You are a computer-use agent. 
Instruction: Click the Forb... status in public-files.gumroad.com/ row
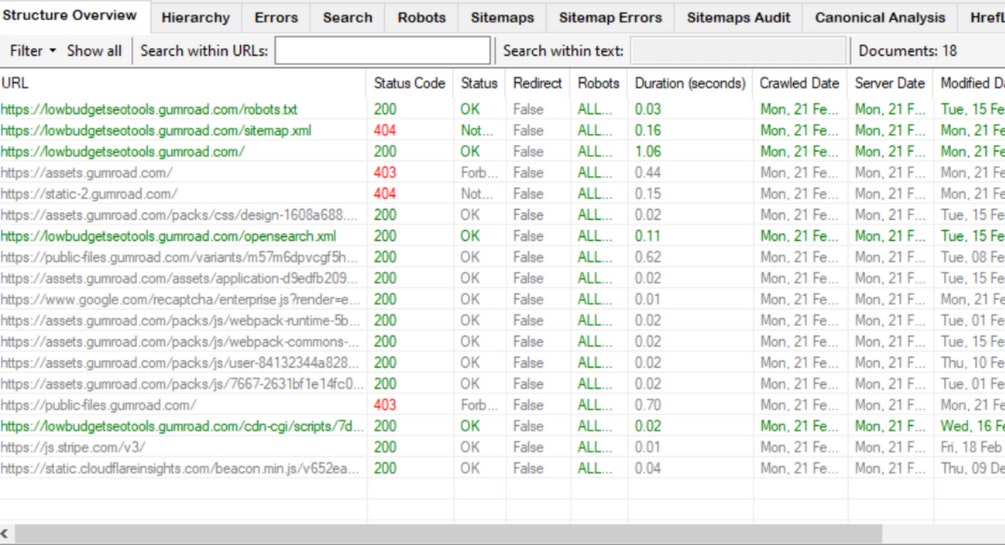tap(479, 406)
